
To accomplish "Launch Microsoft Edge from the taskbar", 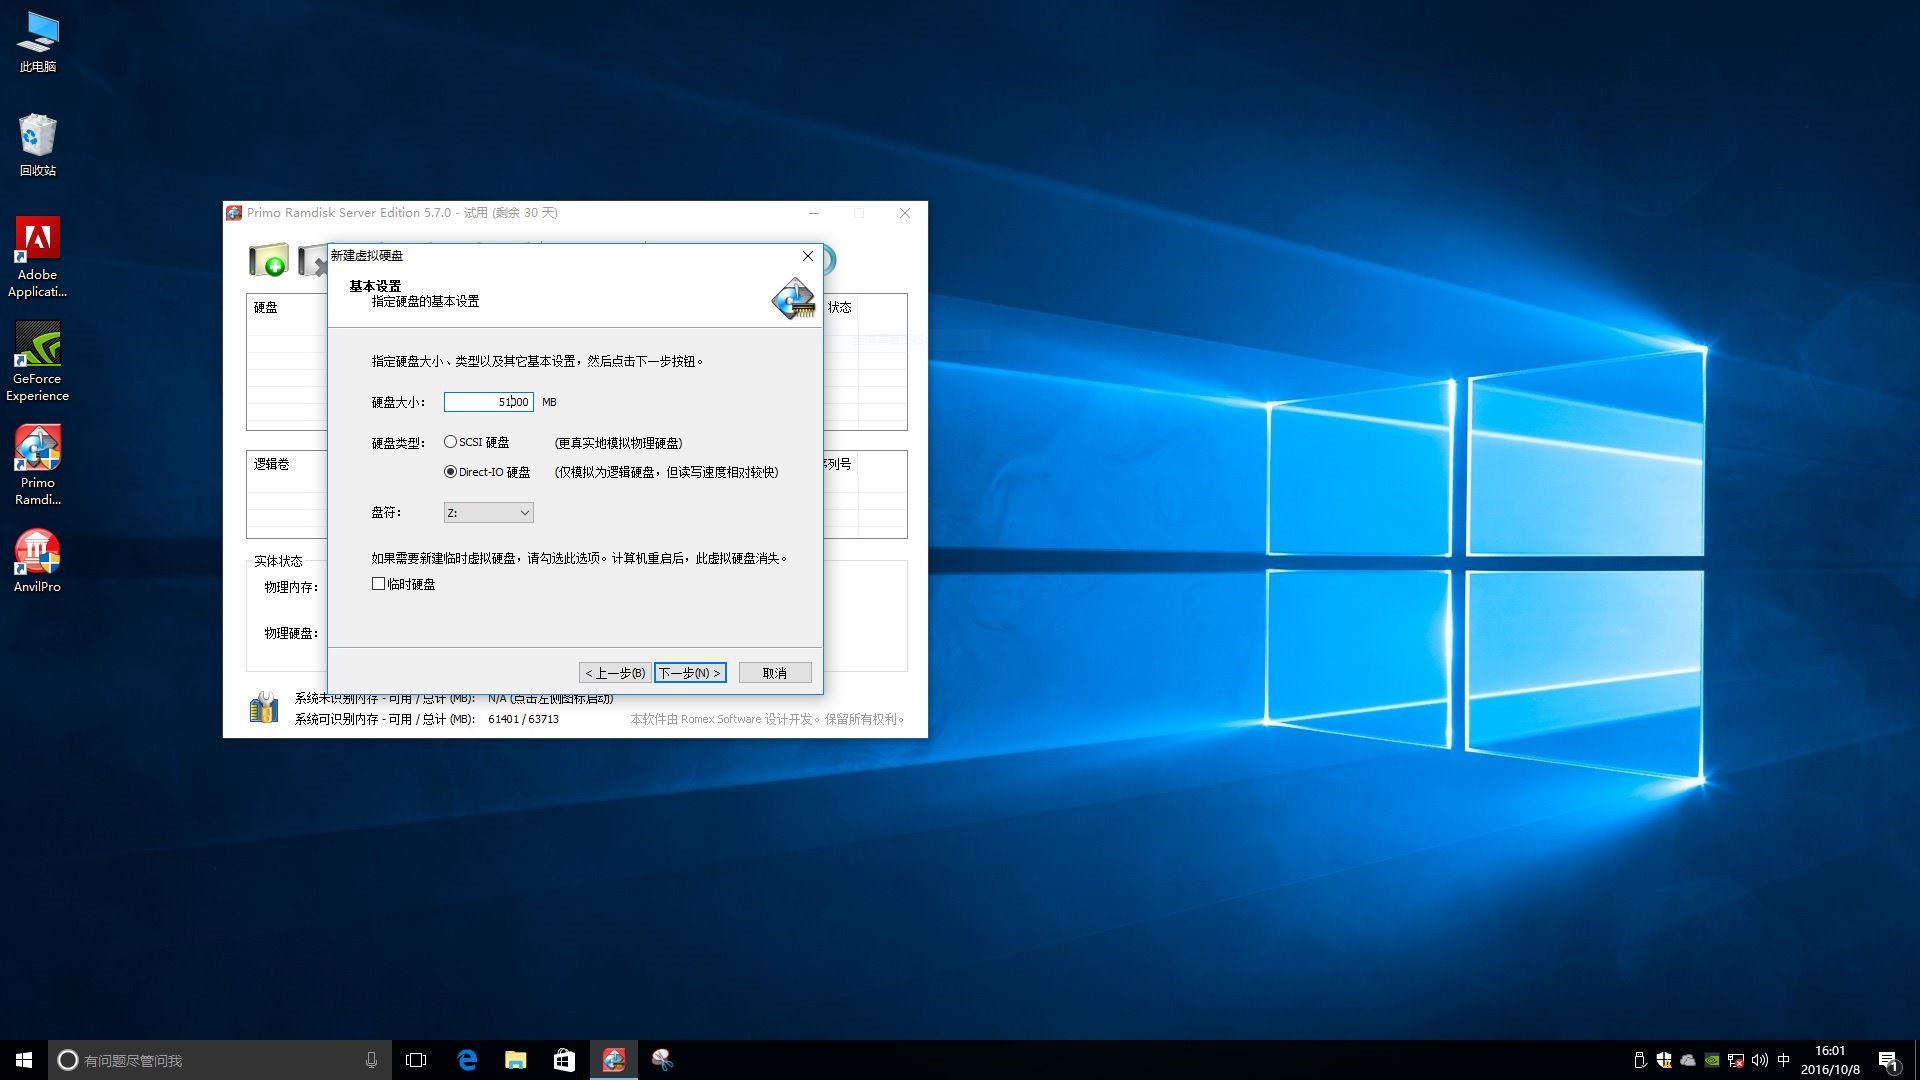I will pyautogui.click(x=467, y=1060).
